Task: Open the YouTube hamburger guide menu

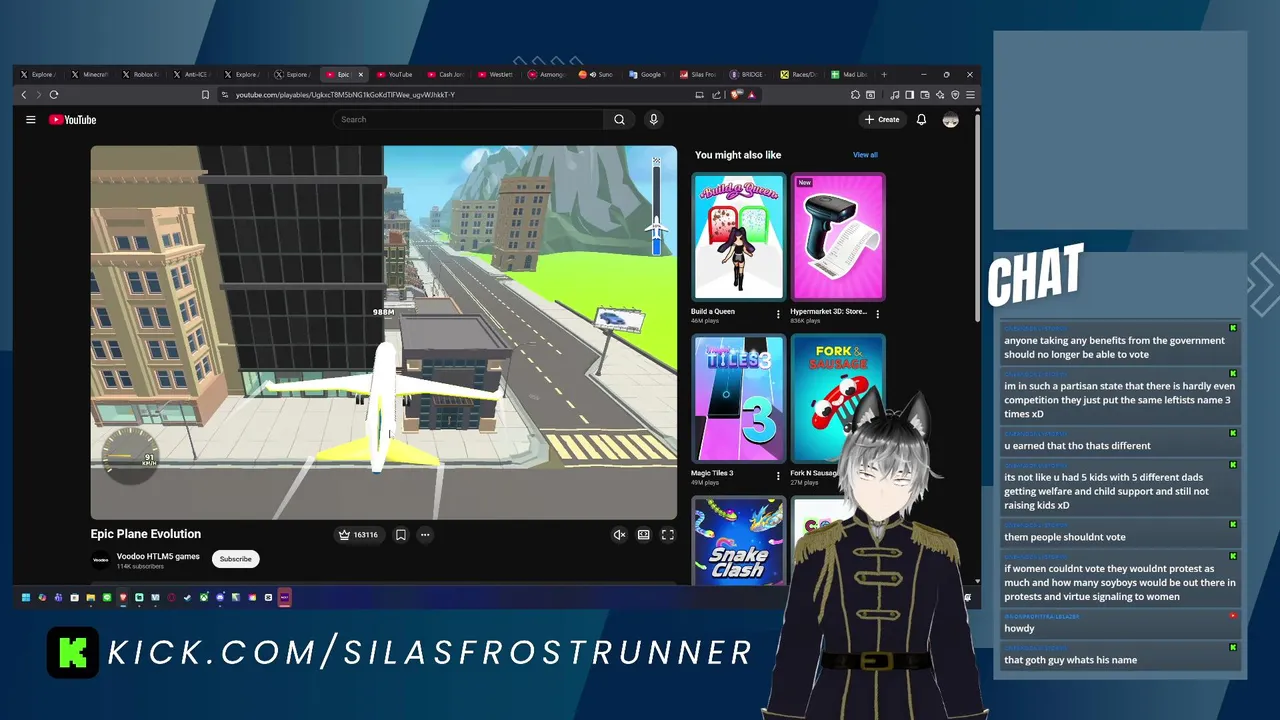Action: 31,120
